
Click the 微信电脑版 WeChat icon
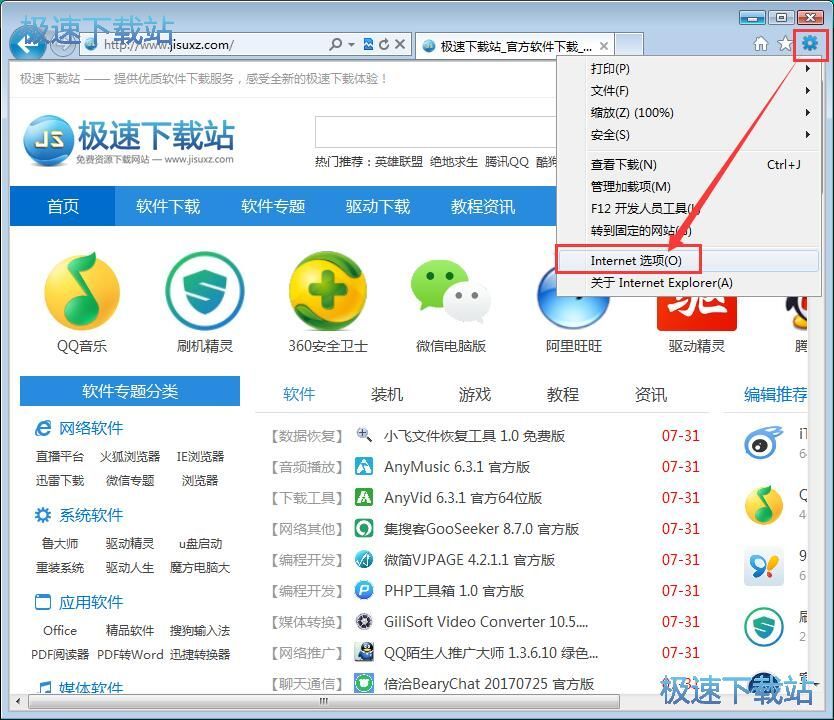pos(451,291)
